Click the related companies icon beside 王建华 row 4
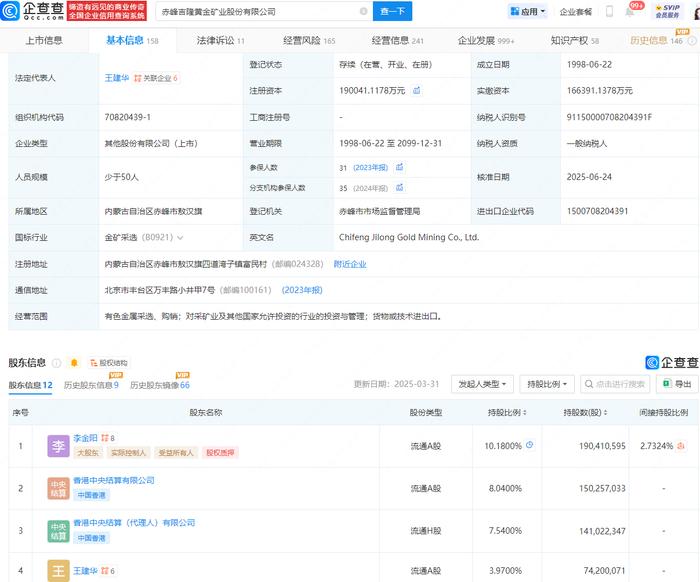700x582 pixels. click(x=107, y=570)
